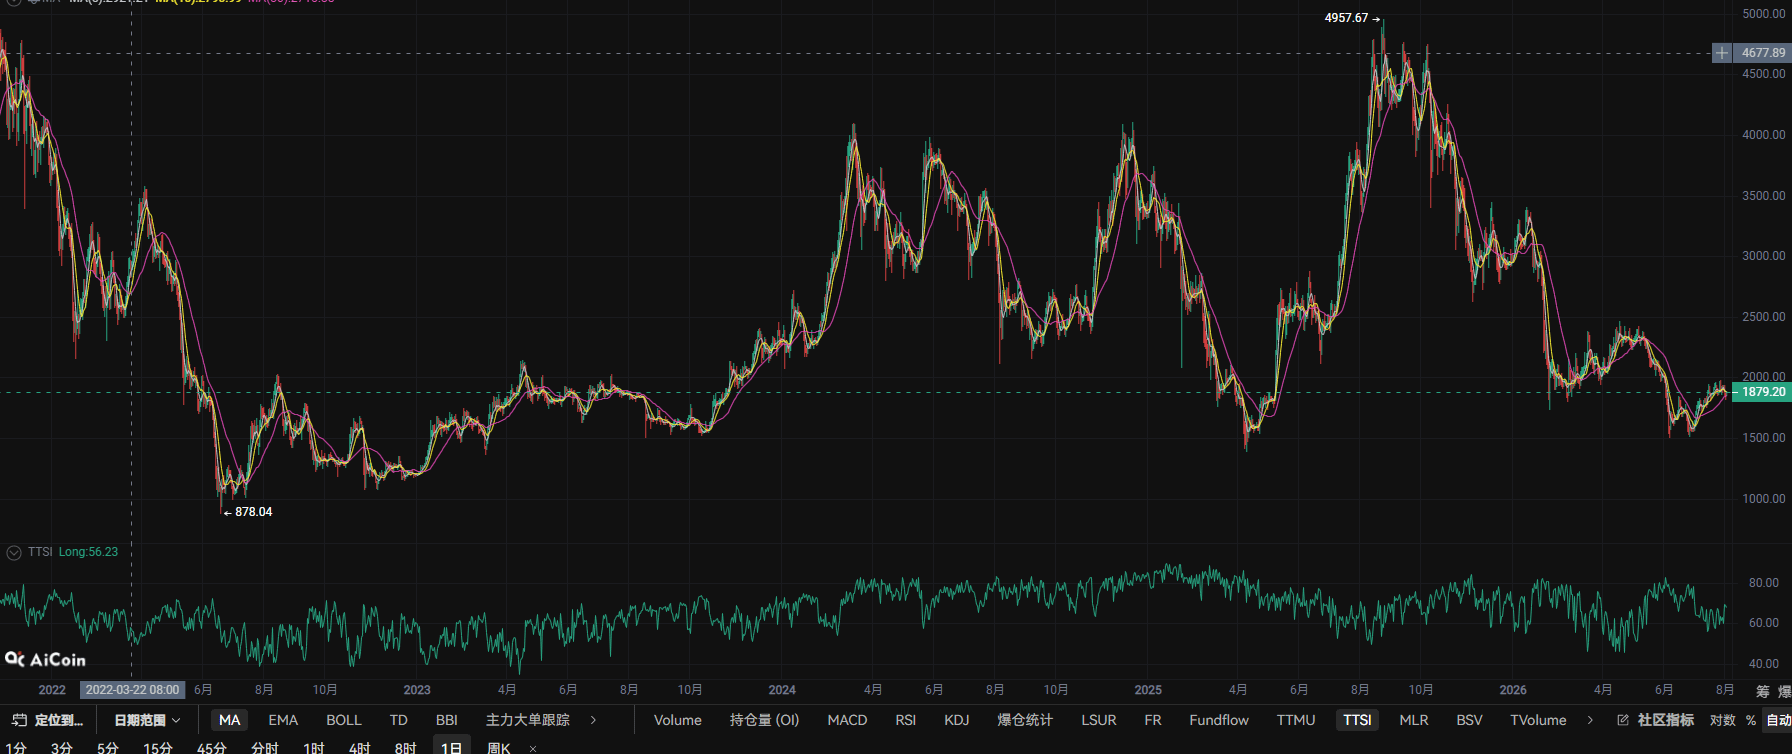Enable the BBI indicator

pyautogui.click(x=447, y=720)
